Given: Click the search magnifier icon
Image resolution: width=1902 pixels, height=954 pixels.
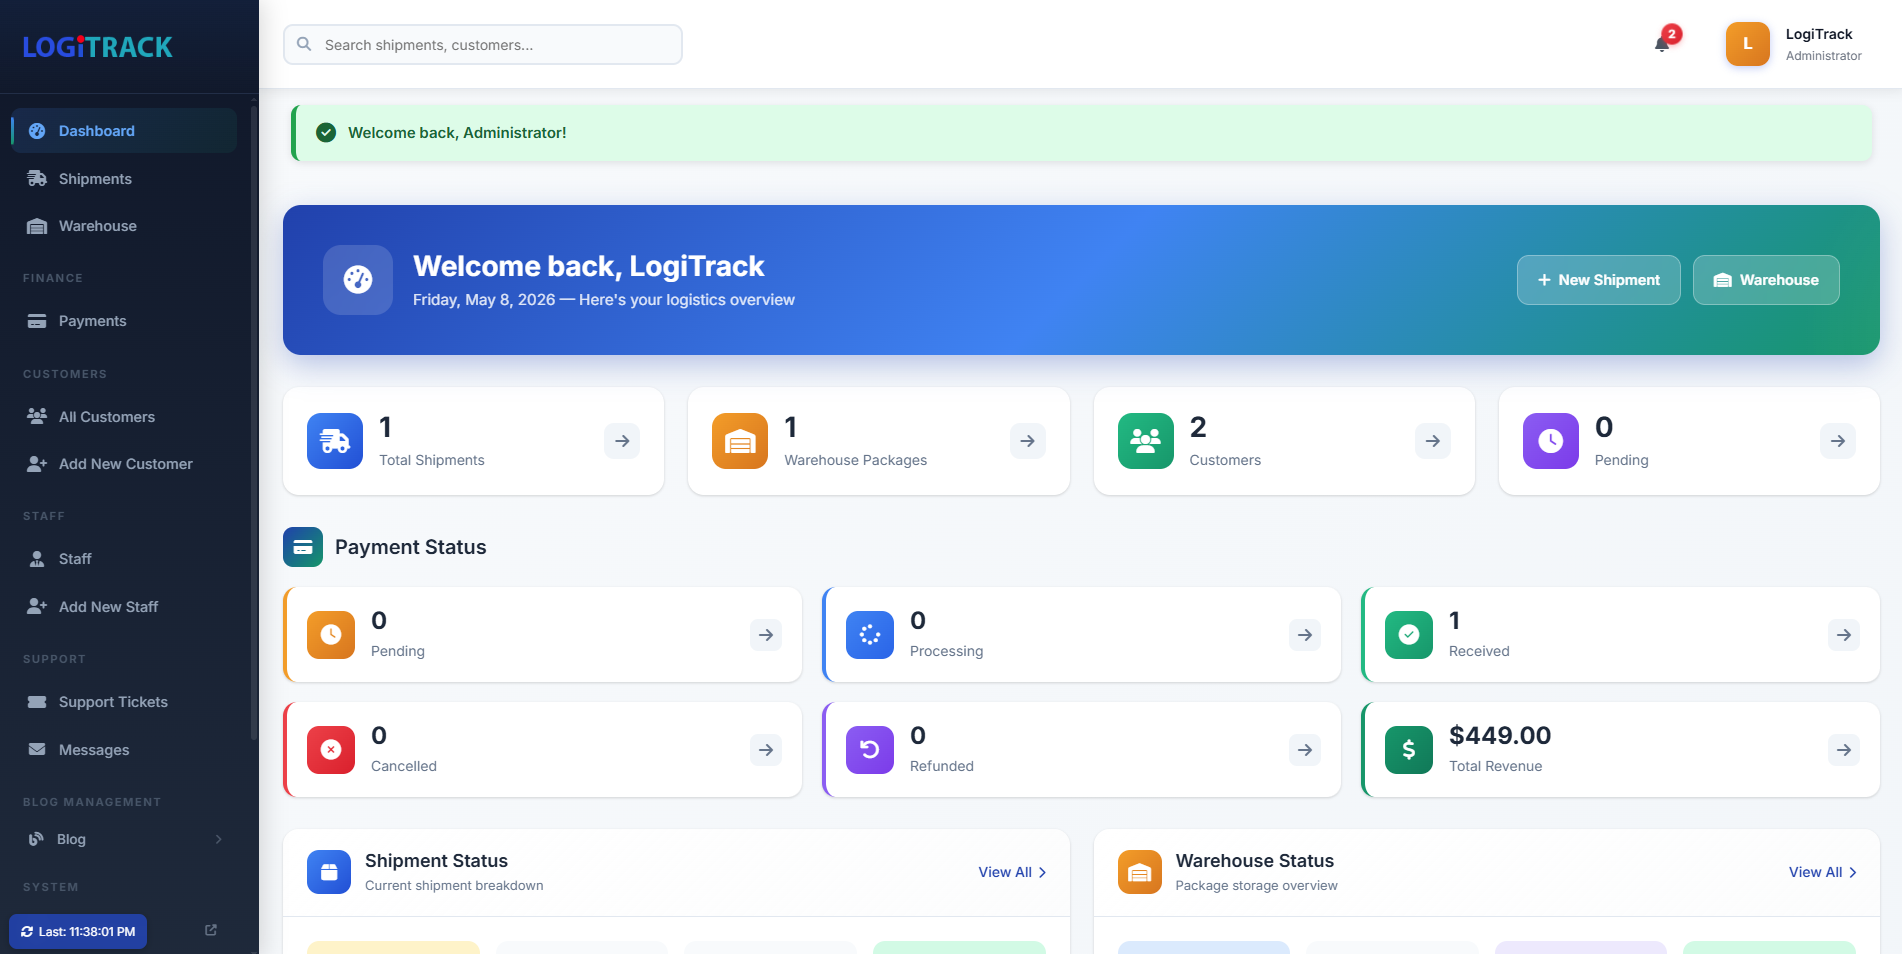Looking at the screenshot, I should tap(304, 44).
